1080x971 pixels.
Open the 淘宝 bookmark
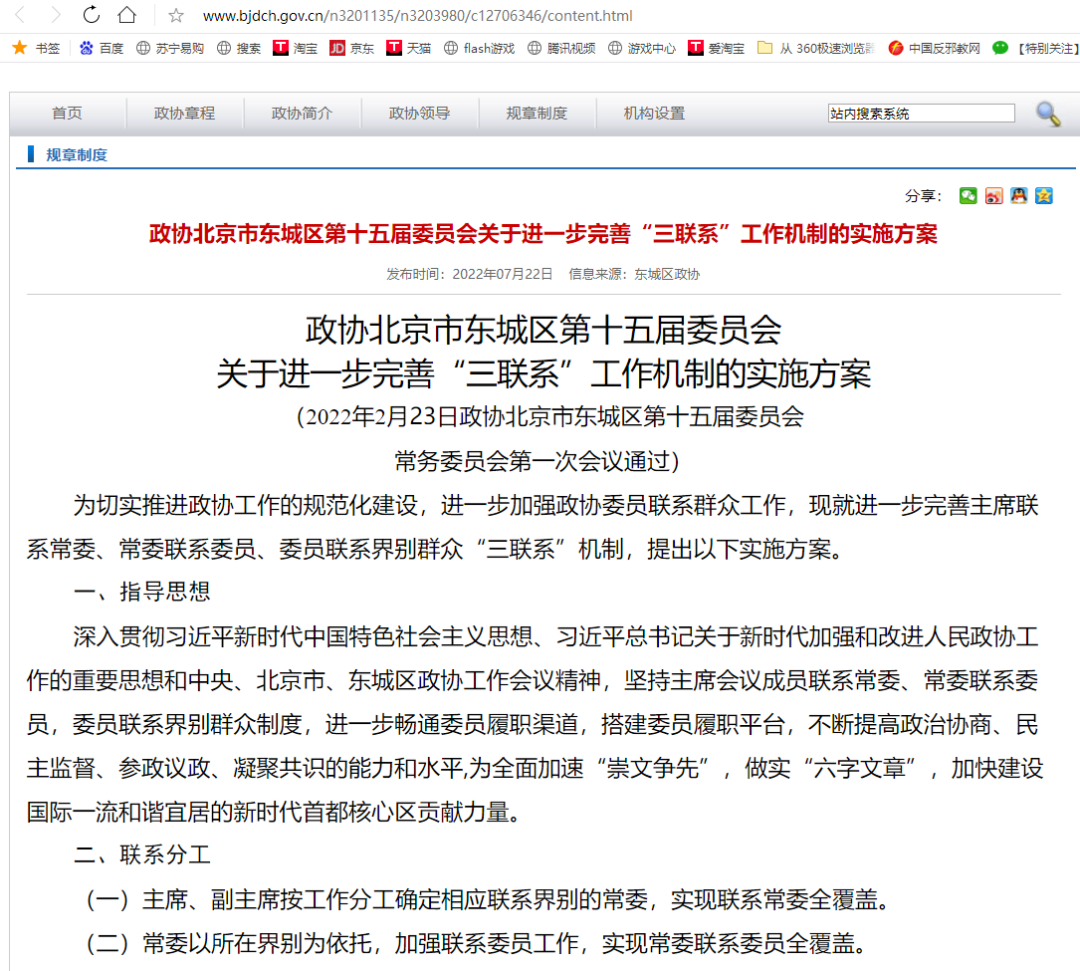pyautogui.click(x=295, y=48)
